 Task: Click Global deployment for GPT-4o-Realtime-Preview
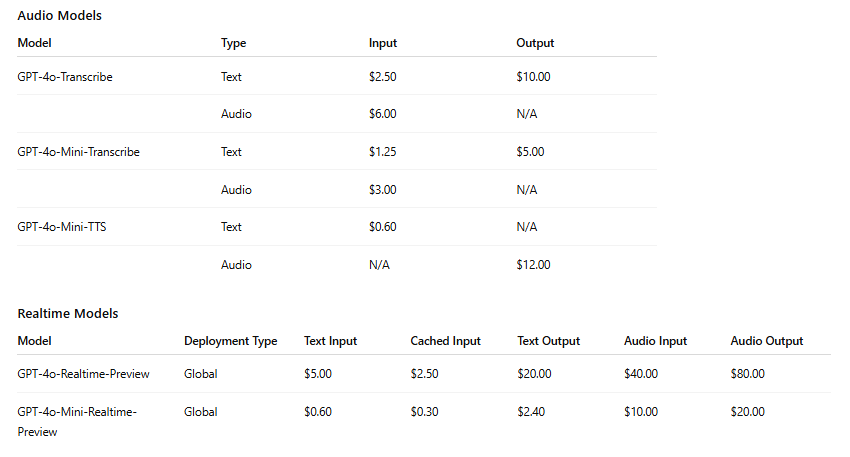click(x=201, y=374)
